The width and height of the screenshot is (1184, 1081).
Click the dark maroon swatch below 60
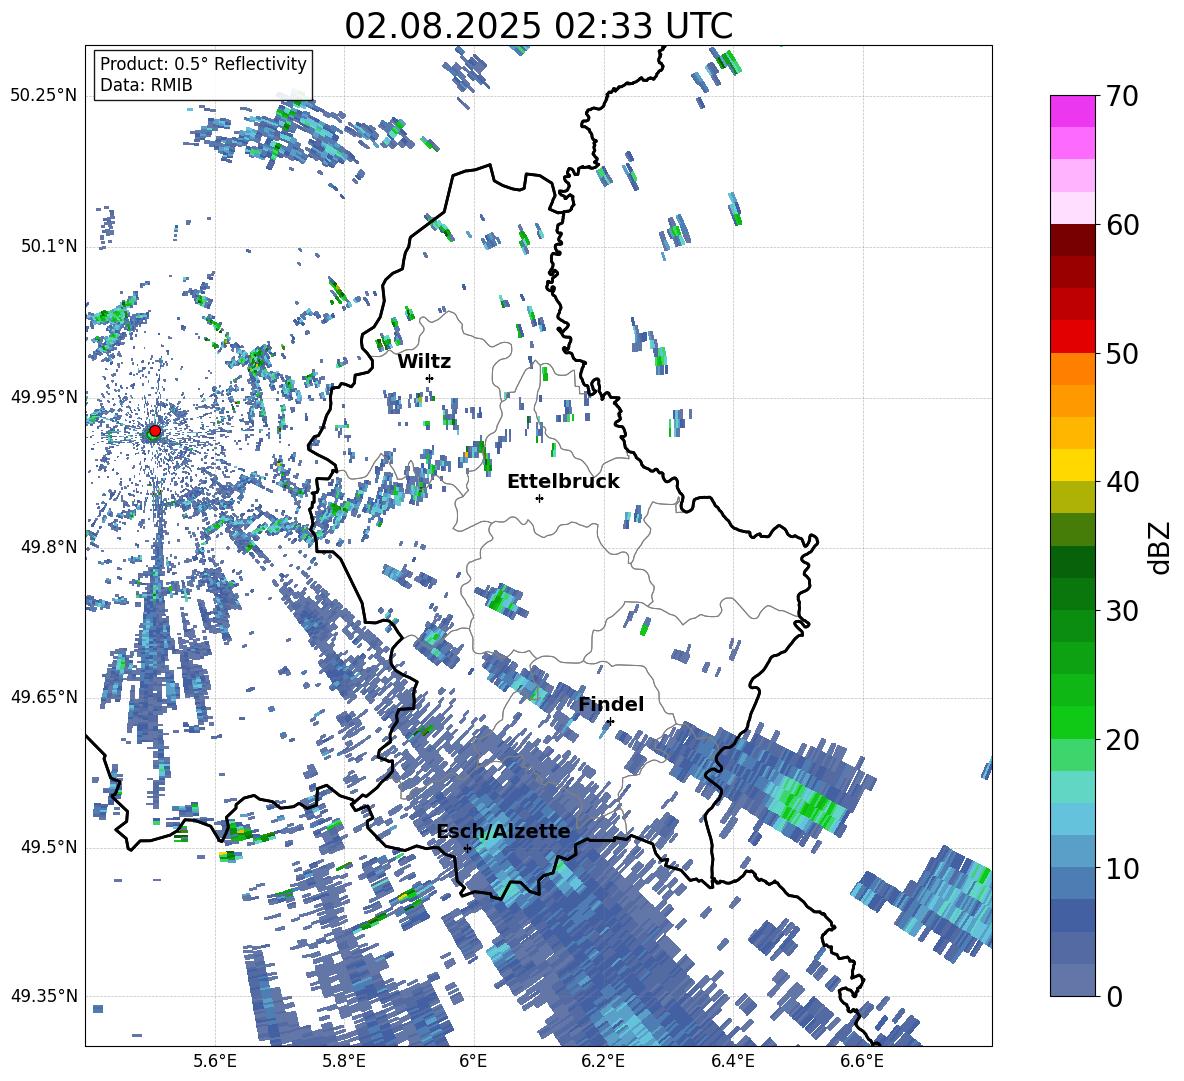(x=1072, y=240)
